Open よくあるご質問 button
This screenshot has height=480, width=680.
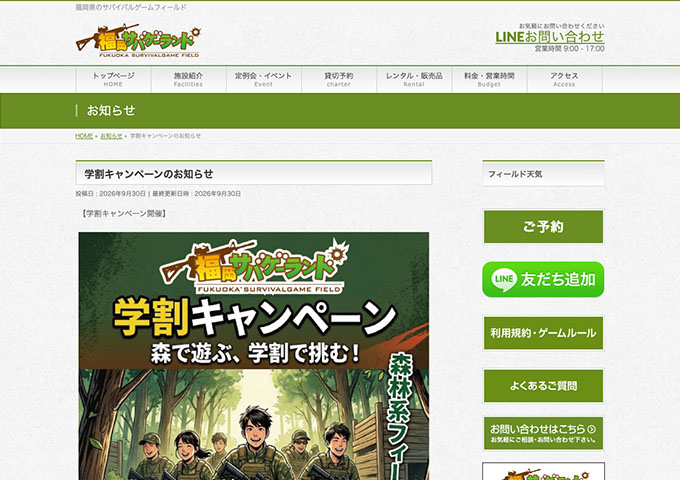click(543, 386)
